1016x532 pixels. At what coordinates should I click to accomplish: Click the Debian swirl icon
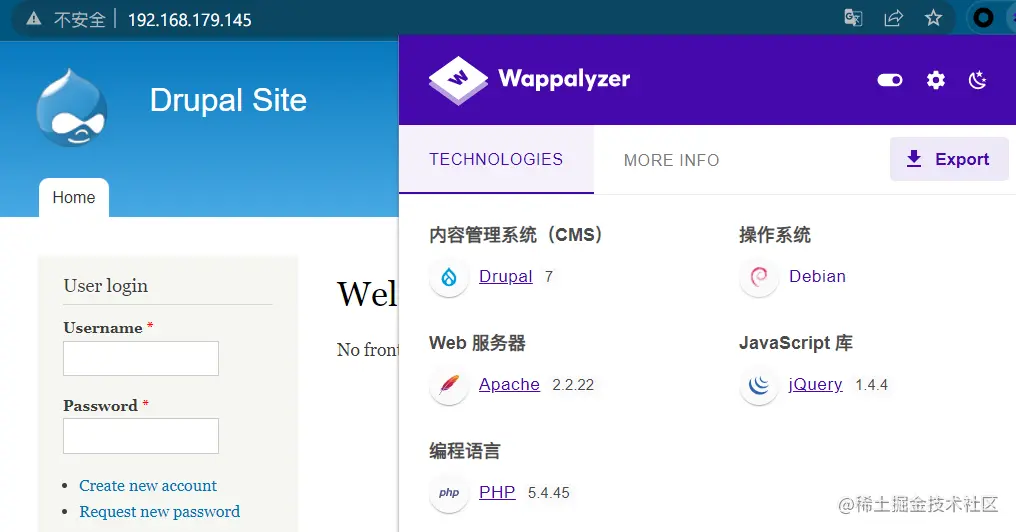coord(759,277)
